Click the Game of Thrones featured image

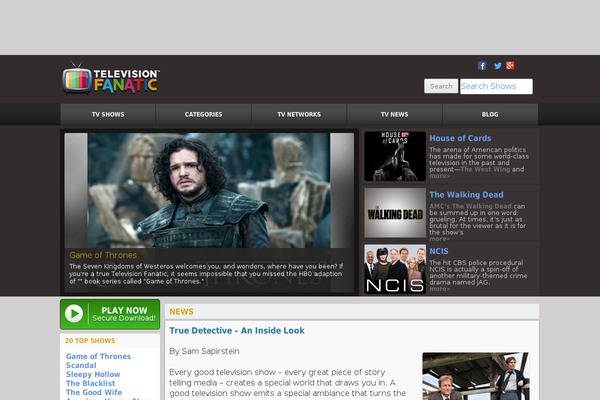point(209,190)
